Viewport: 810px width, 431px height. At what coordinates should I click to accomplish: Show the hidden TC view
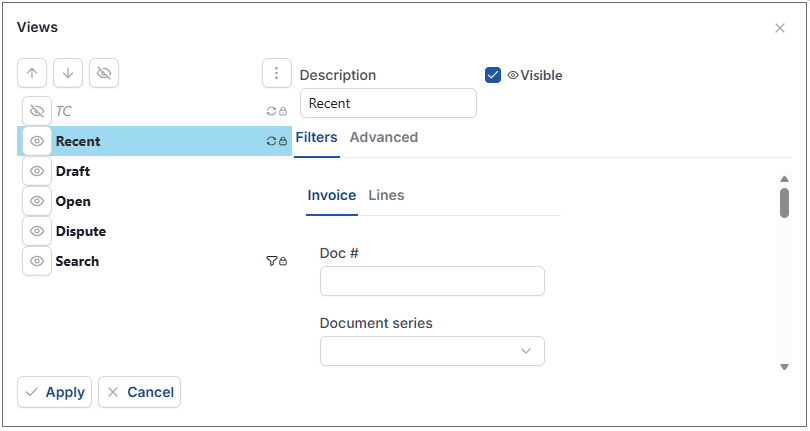coord(37,111)
